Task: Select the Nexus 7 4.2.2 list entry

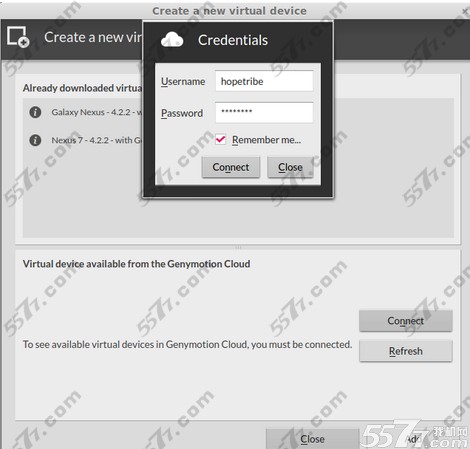Action: tap(96, 140)
